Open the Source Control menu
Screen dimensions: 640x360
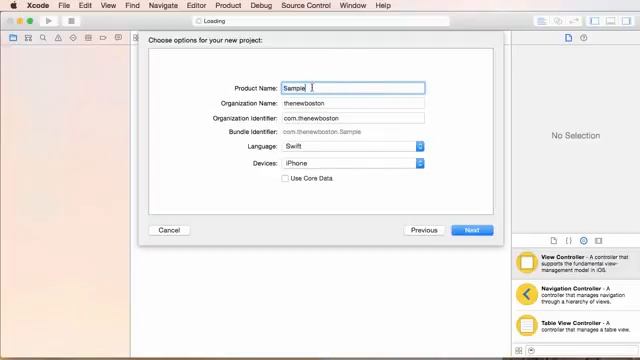point(306,5)
